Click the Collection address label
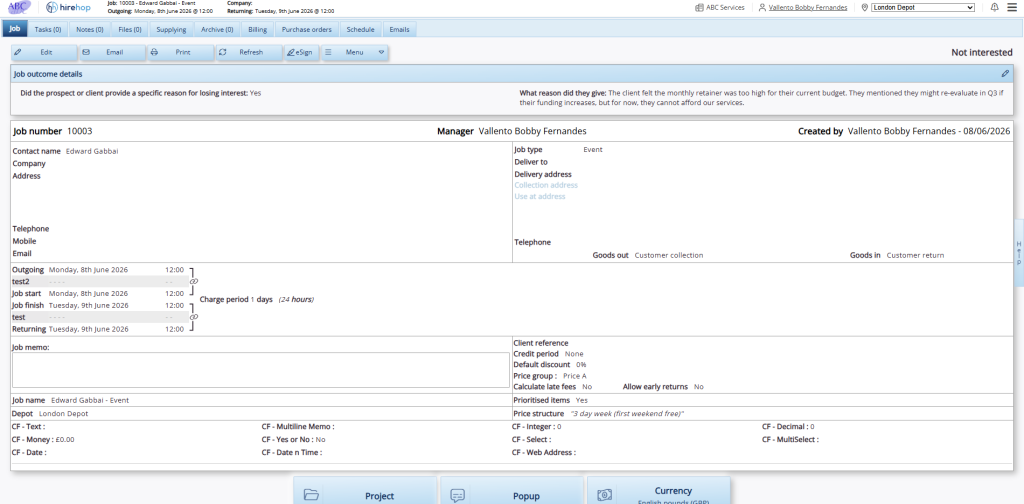This screenshot has height=504, width=1024. [546, 185]
